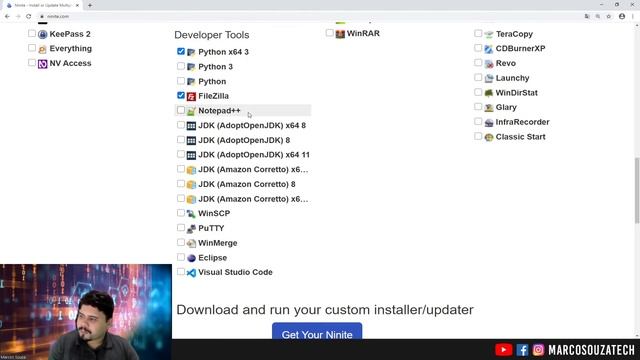Click the InfraRecorder label text
This screenshot has width=640, height=360.
(522, 122)
